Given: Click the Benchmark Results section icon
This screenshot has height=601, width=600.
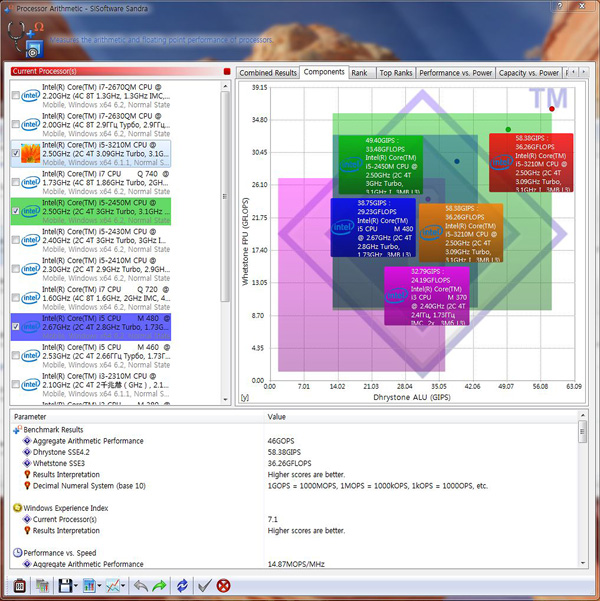Looking at the screenshot, I should (x=17, y=430).
